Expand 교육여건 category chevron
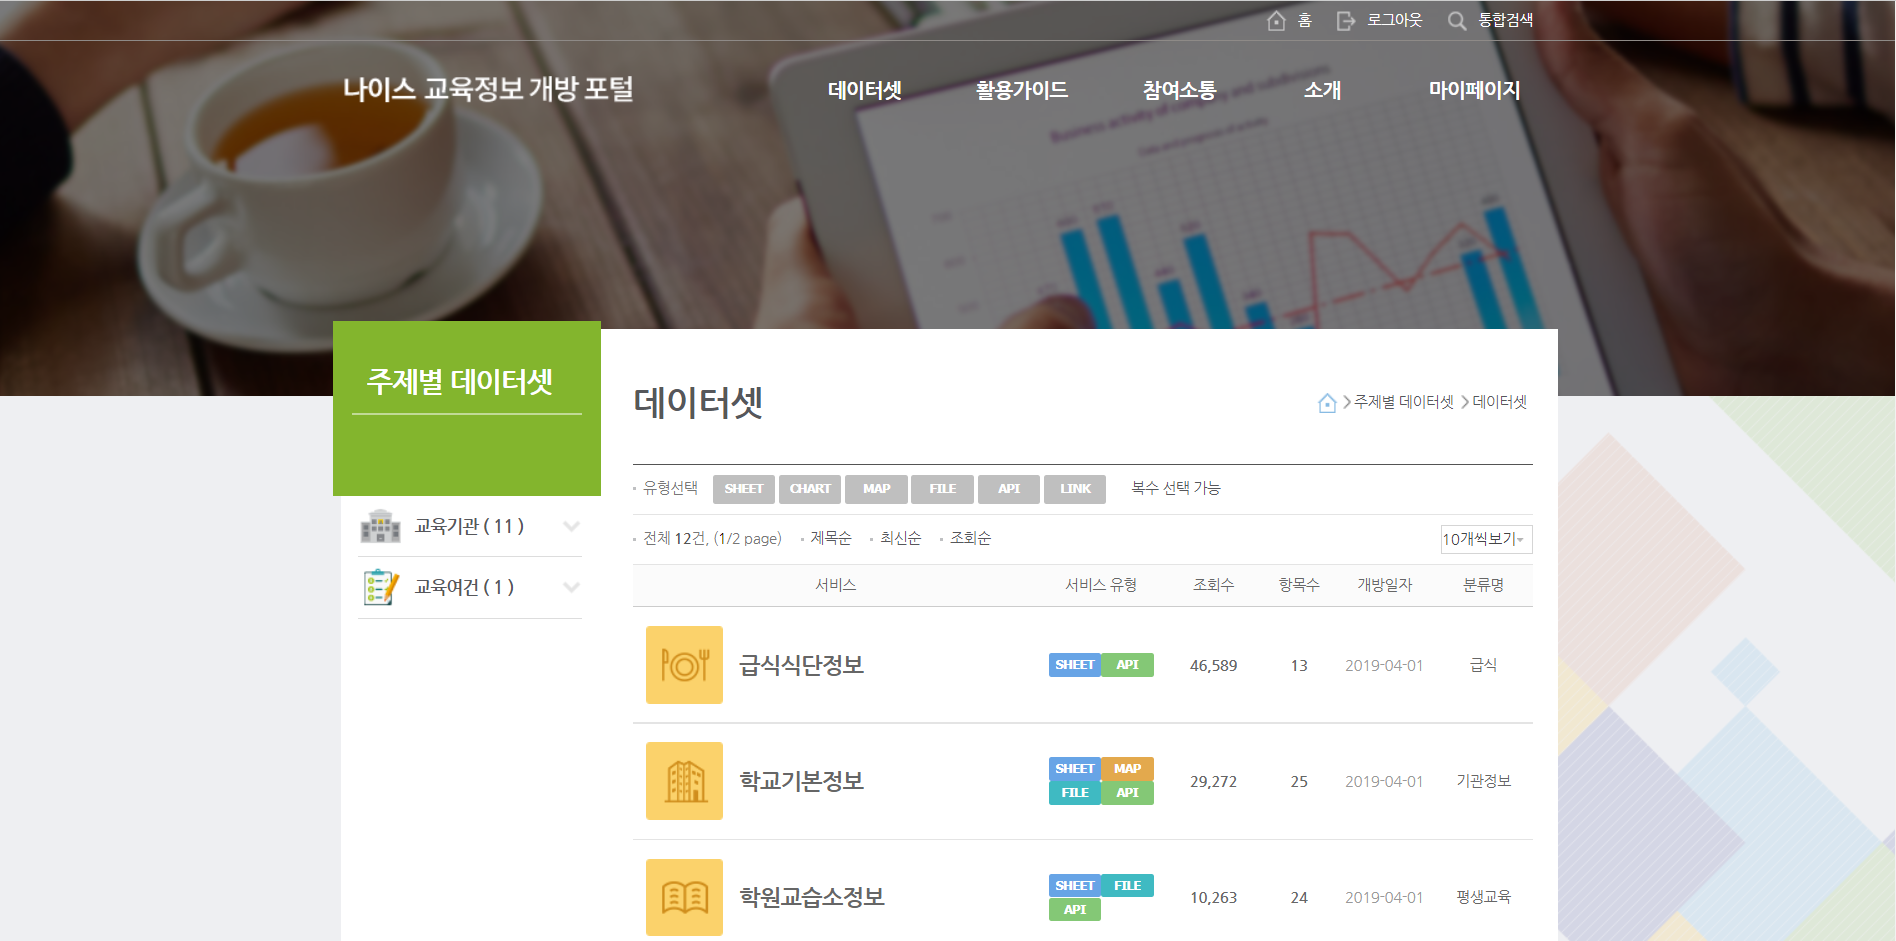This screenshot has width=1896, height=941. 571,588
